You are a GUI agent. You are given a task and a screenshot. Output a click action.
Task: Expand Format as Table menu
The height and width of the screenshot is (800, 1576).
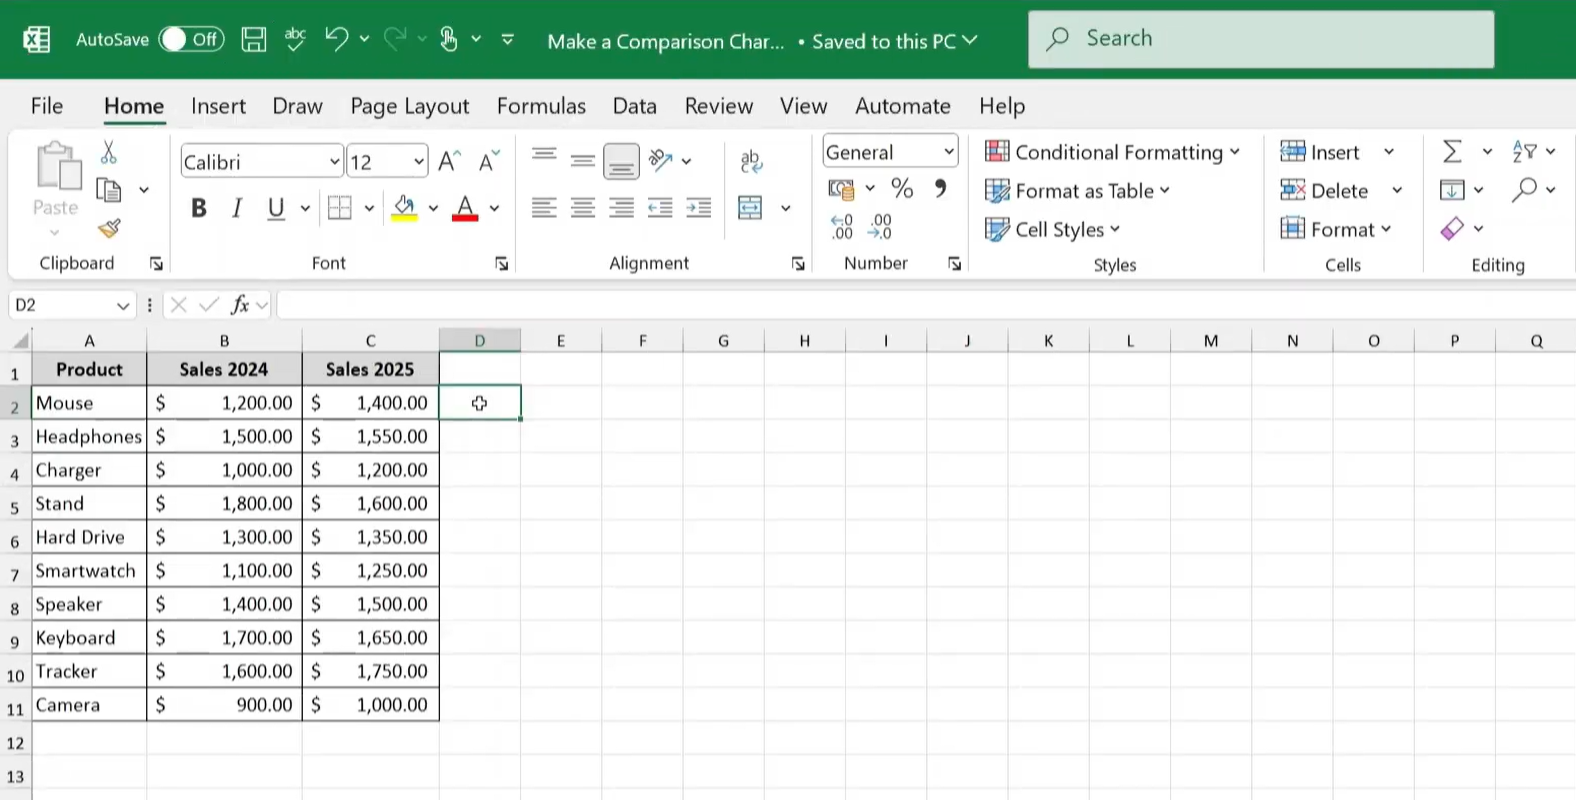coord(1077,190)
